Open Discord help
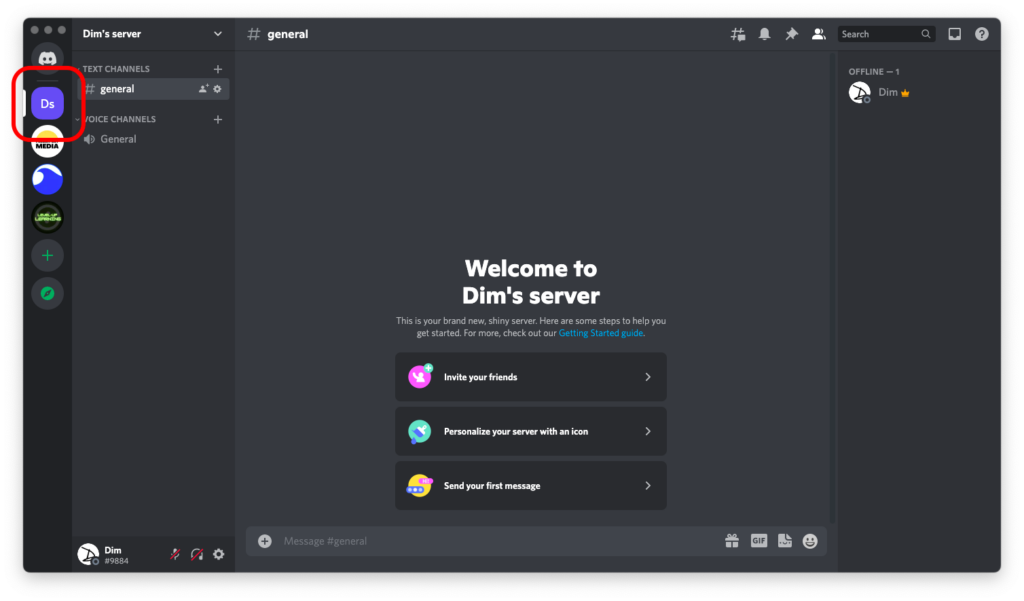The width and height of the screenshot is (1024, 601). click(982, 34)
